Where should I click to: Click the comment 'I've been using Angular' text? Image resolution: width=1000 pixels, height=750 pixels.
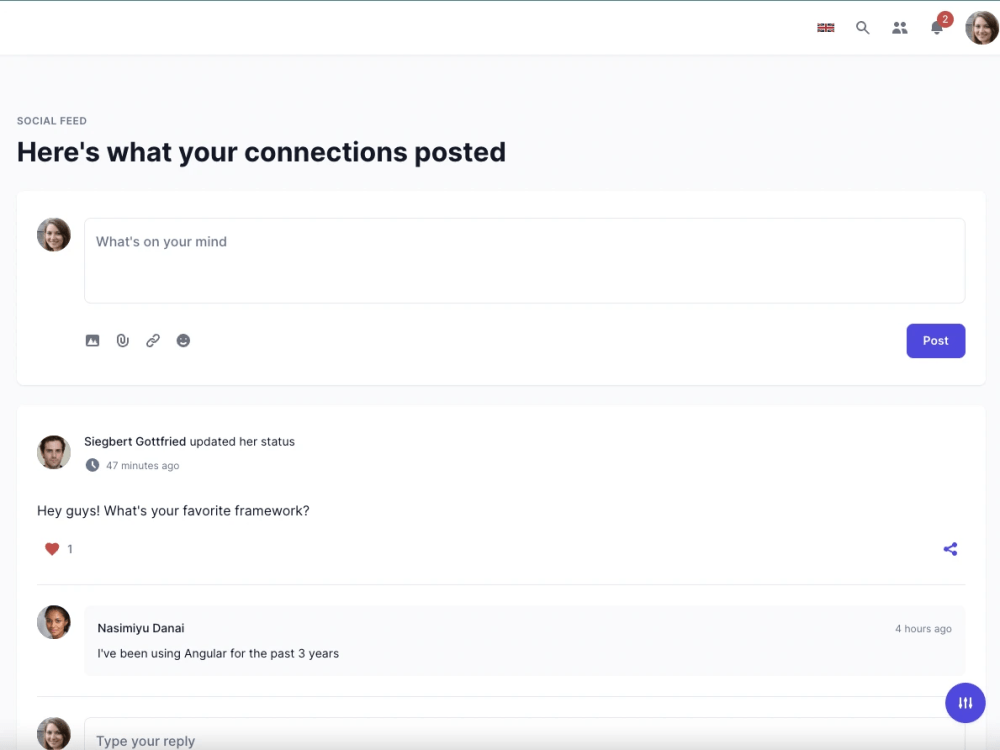click(x=218, y=654)
